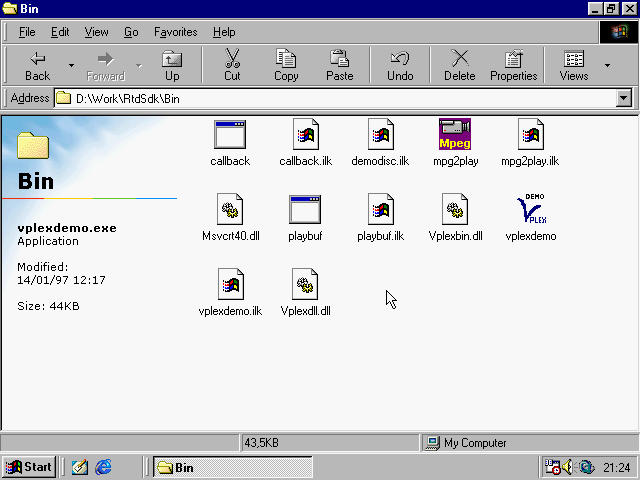Select the callback application file

(x=230, y=134)
